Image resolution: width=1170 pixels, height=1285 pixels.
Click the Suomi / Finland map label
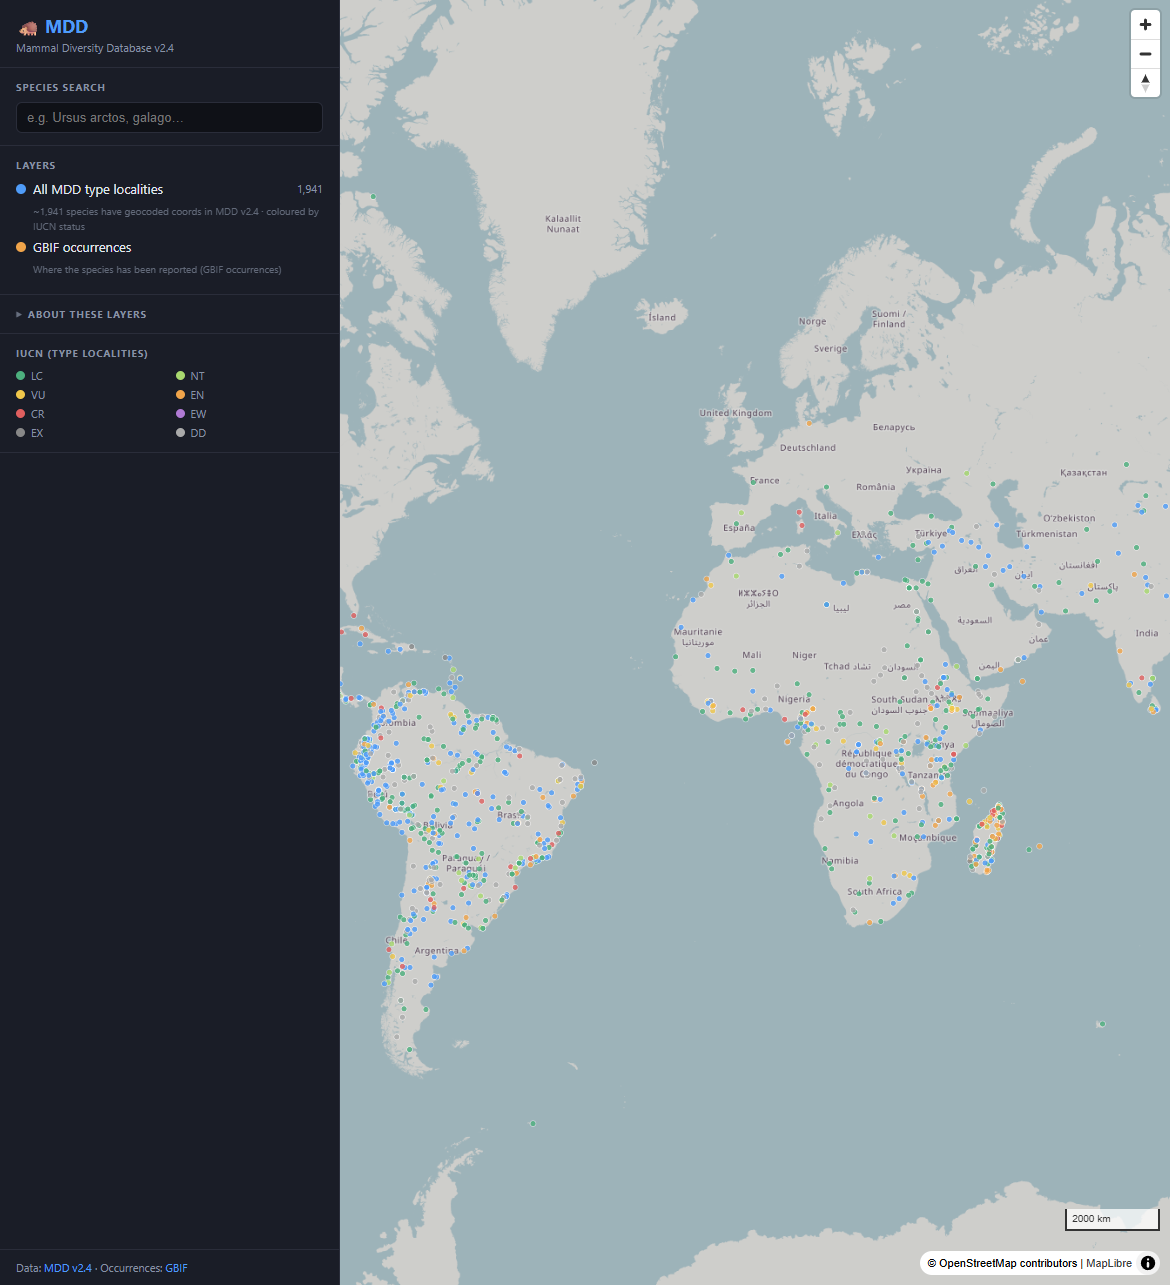coord(888,319)
